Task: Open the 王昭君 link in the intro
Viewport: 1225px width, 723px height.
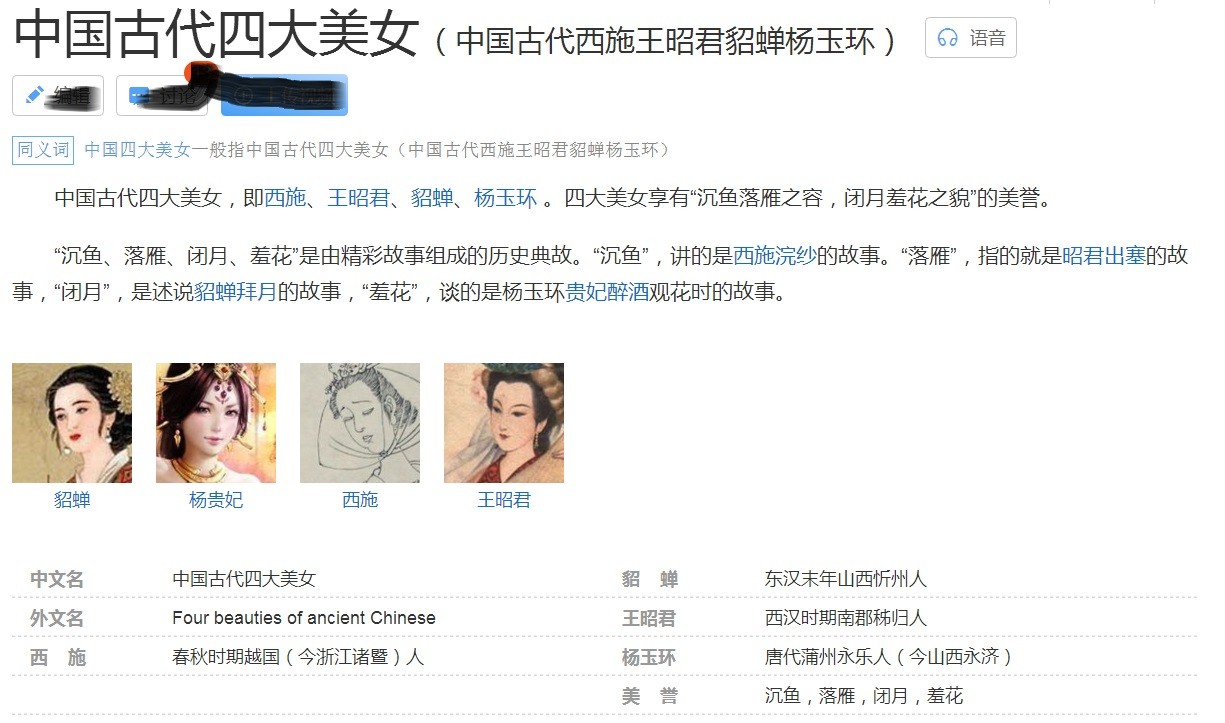Action: (x=358, y=198)
